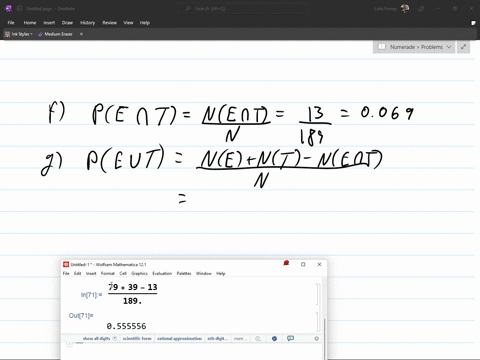Click the back arrow next to OneNote title
Viewport: 480px width, 360px height.
click(x=19, y=8)
